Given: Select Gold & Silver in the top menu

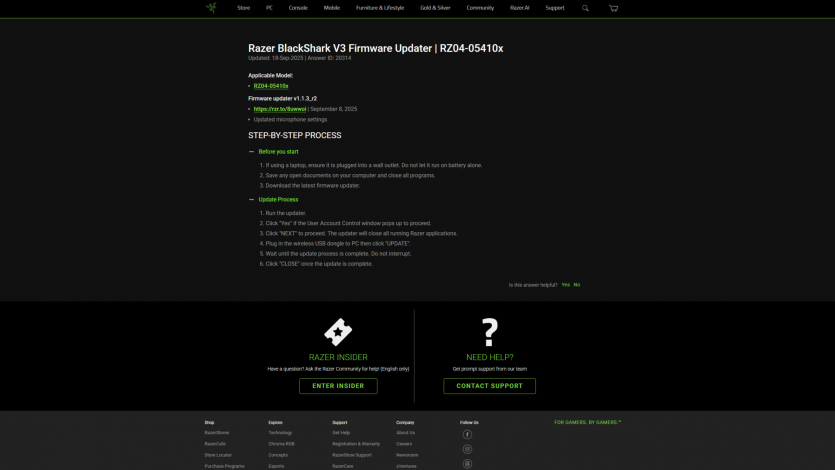Looking at the screenshot, I should pyautogui.click(x=435, y=8).
